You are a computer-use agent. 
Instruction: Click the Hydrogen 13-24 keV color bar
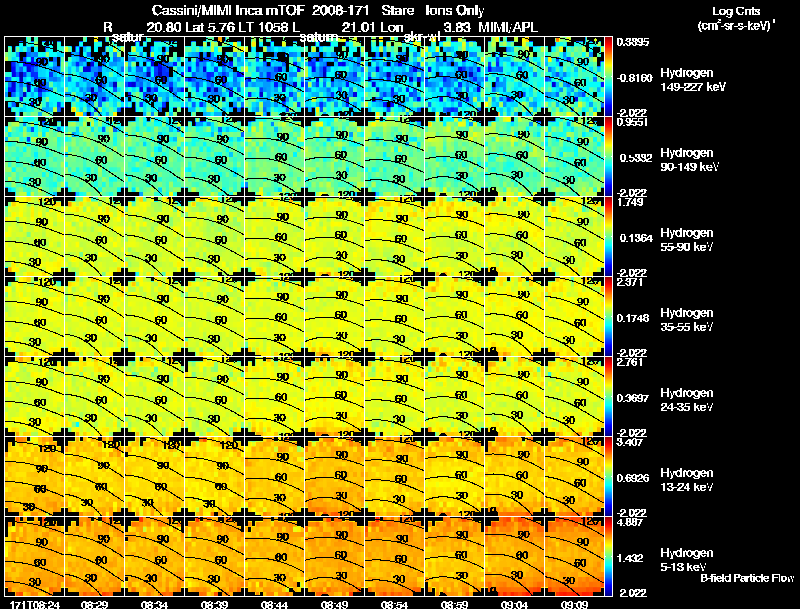click(x=608, y=477)
